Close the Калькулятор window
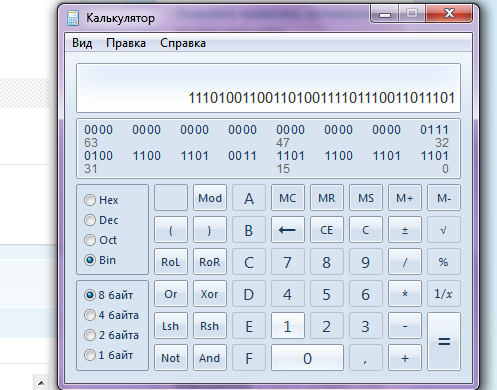 tap(449, 14)
